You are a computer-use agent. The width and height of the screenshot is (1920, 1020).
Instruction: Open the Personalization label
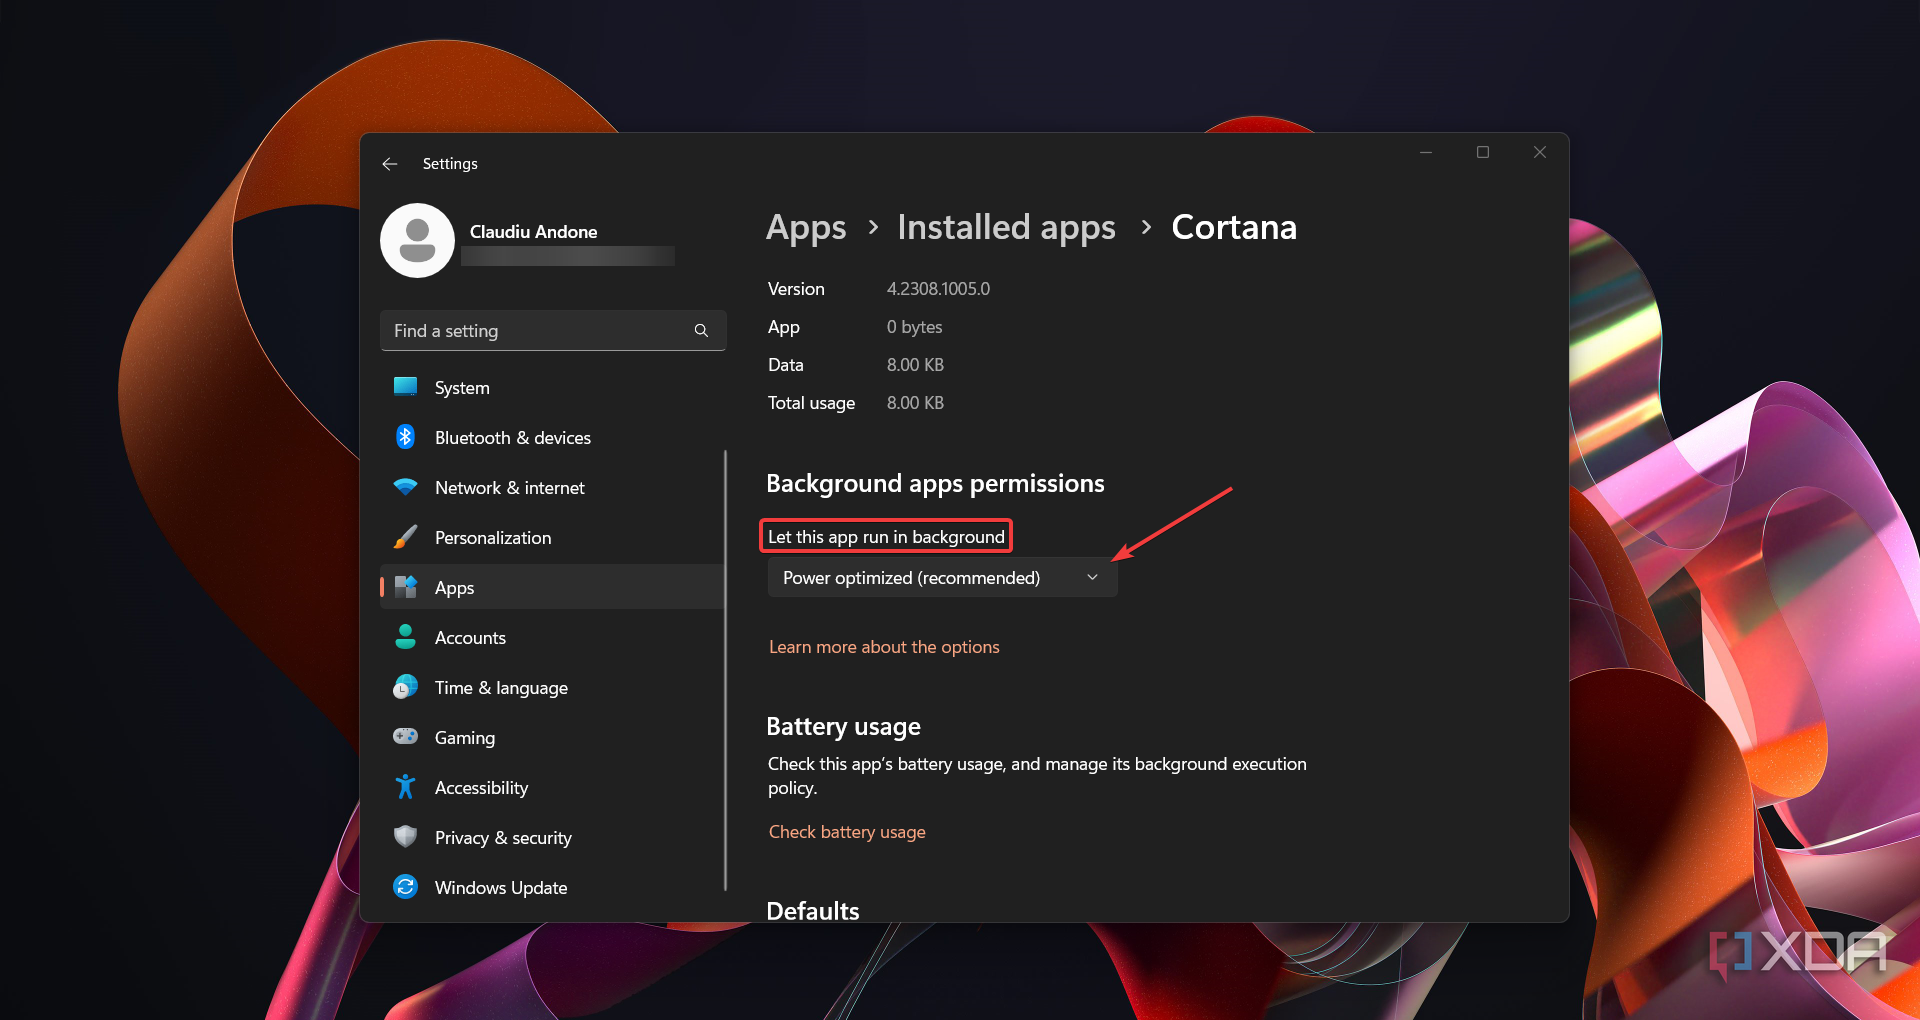click(x=493, y=538)
